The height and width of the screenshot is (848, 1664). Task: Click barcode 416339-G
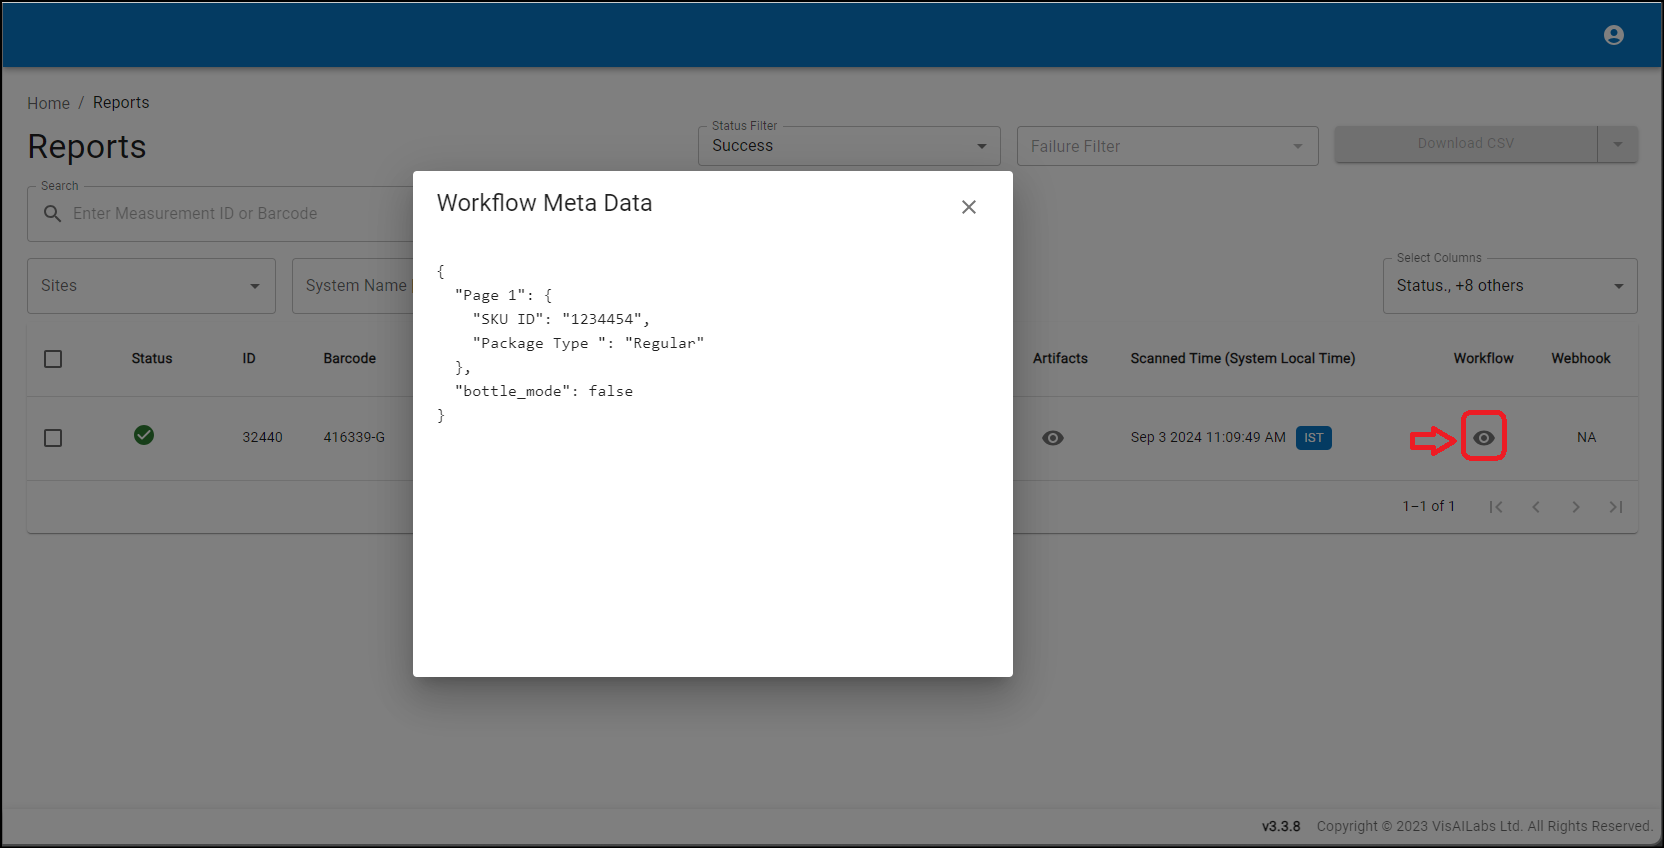pos(354,438)
